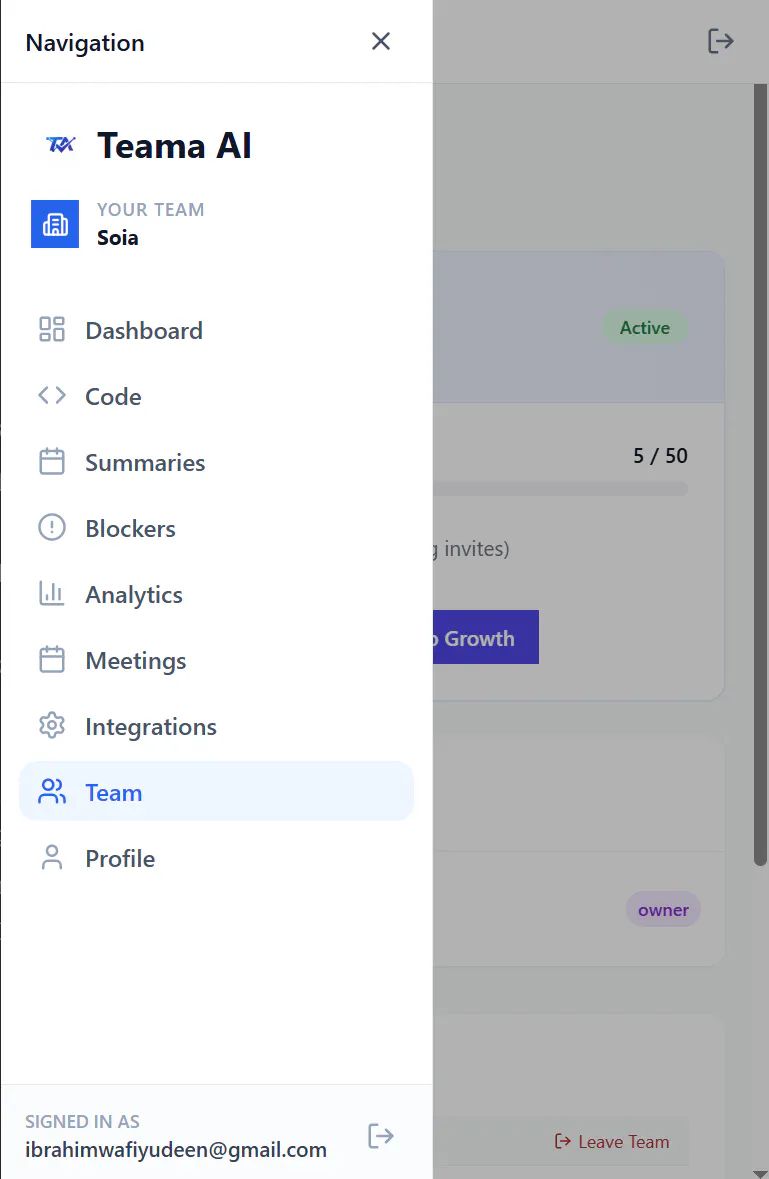Screen dimensions: 769x1179
Task: Click the 5 / 50 member count
Action: pyautogui.click(x=660, y=456)
